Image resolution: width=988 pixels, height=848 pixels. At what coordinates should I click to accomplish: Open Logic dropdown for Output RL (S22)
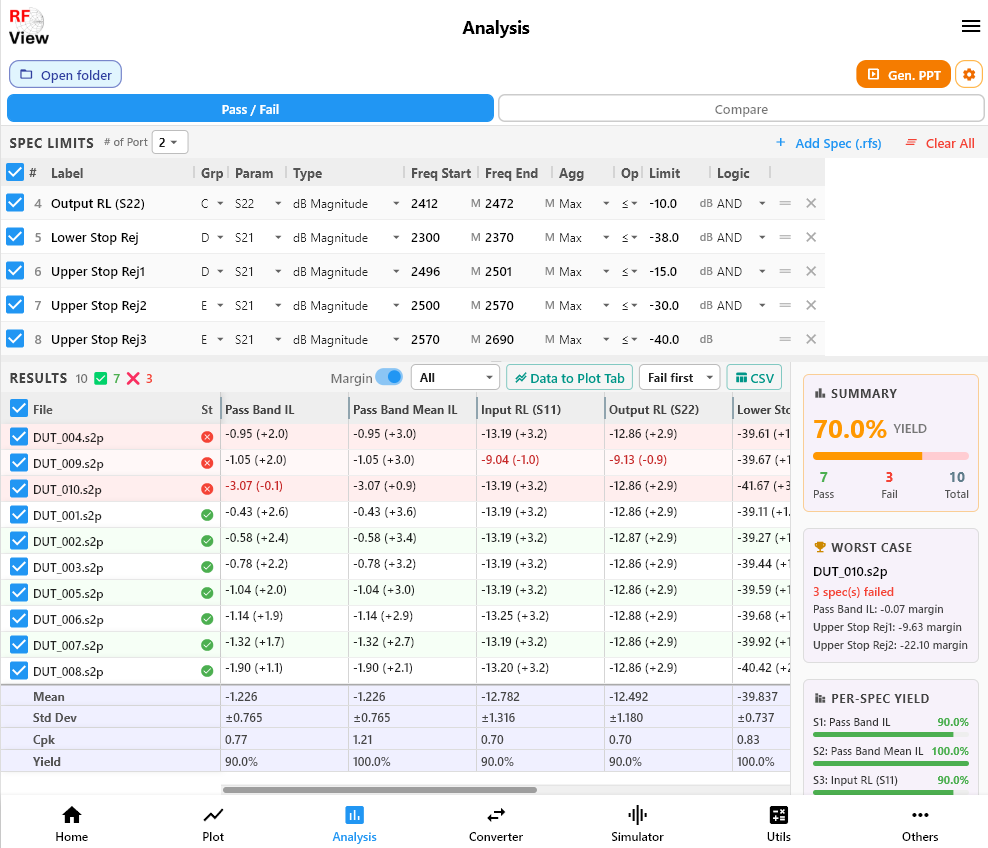tap(742, 203)
